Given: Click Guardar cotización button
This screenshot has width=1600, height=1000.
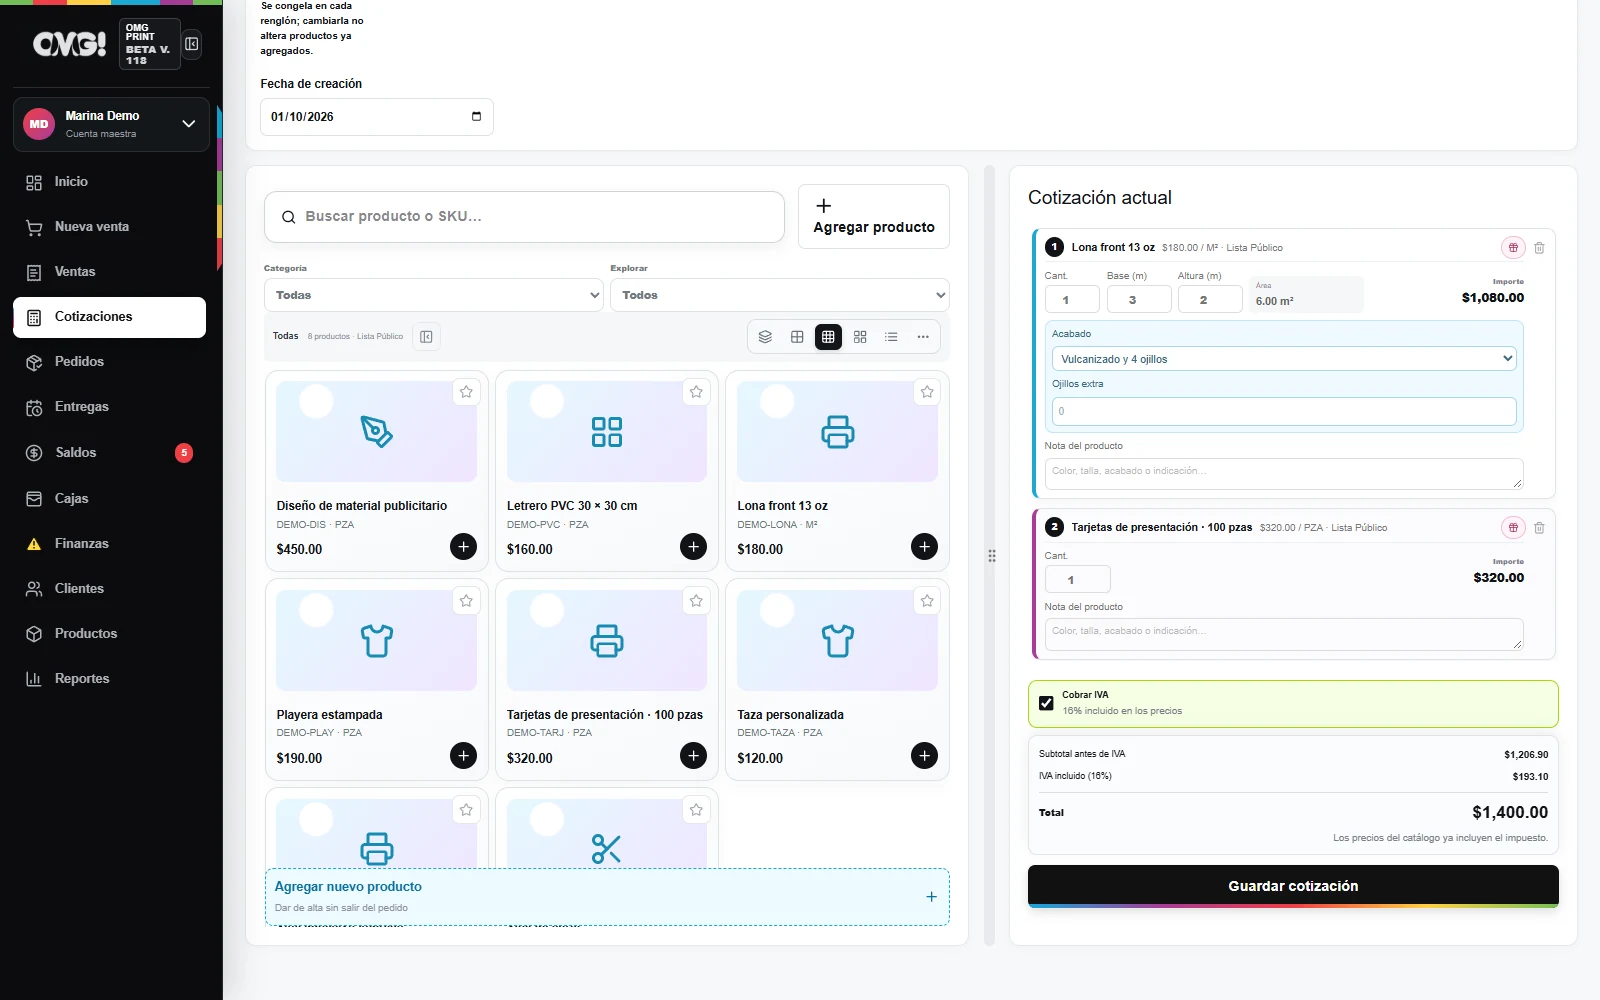Looking at the screenshot, I should (x=1293, y=886).
